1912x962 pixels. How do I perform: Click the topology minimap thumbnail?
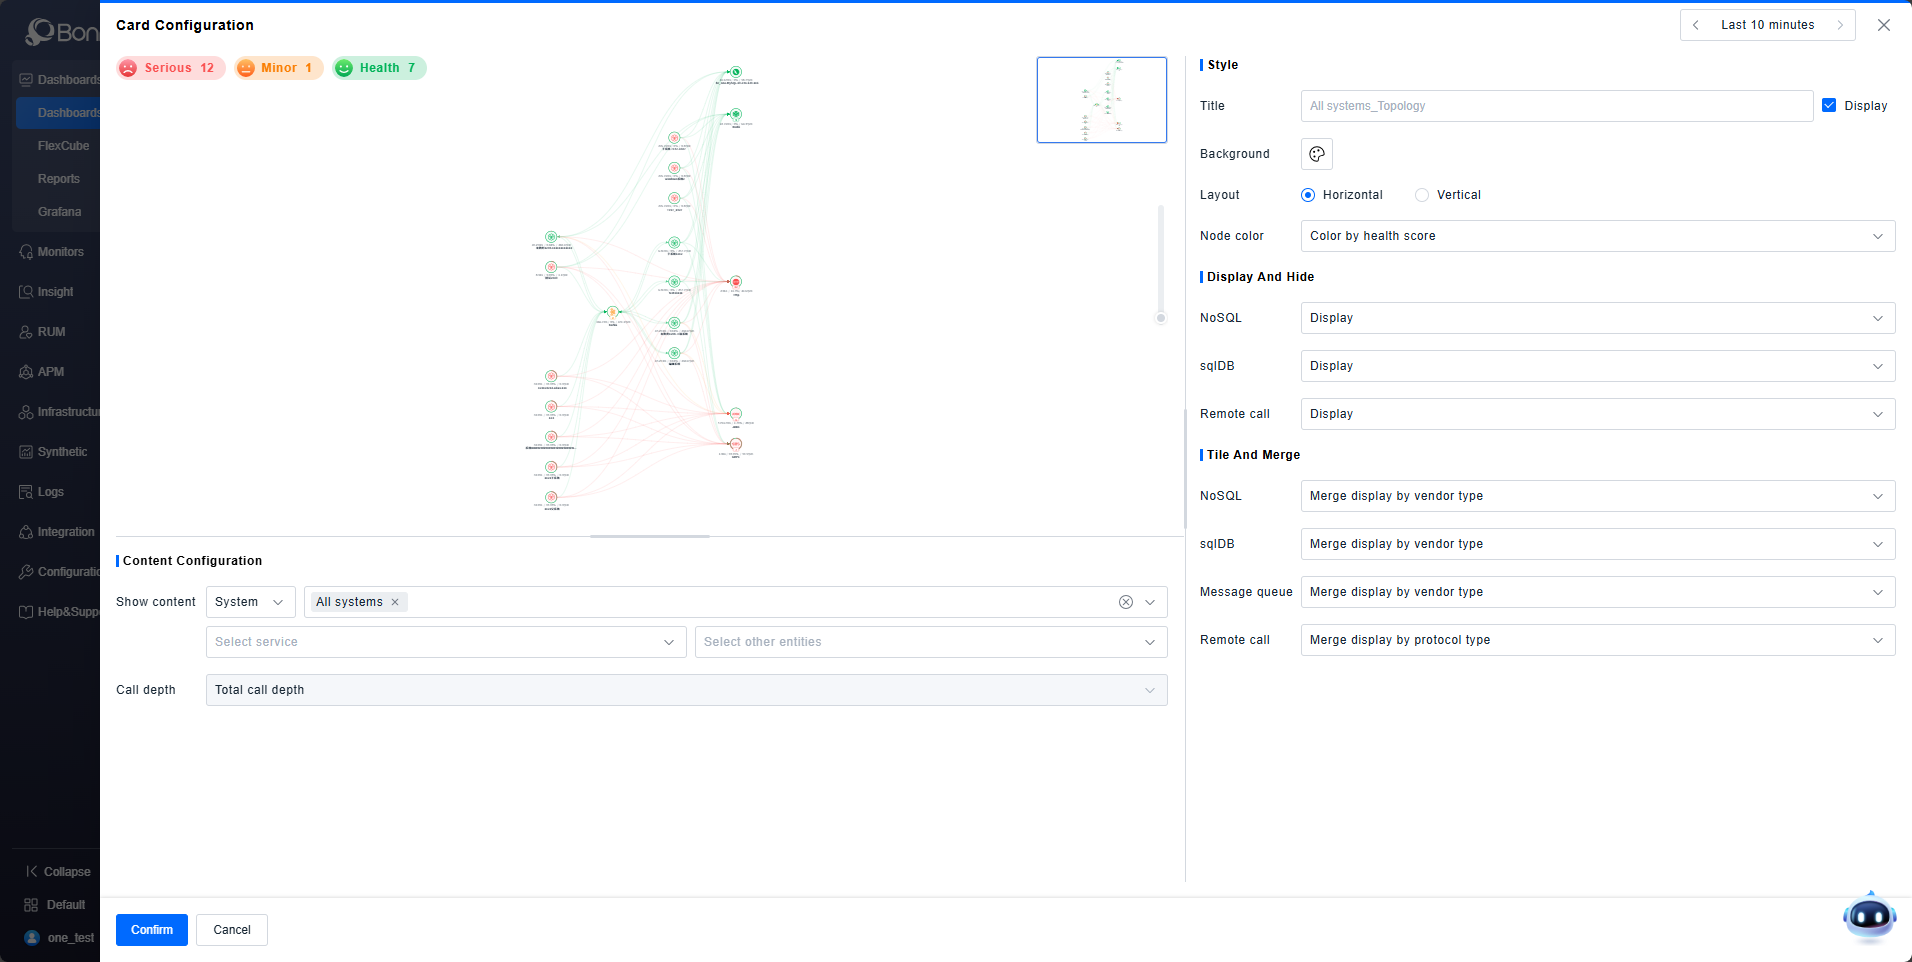tap(1101, 100)
